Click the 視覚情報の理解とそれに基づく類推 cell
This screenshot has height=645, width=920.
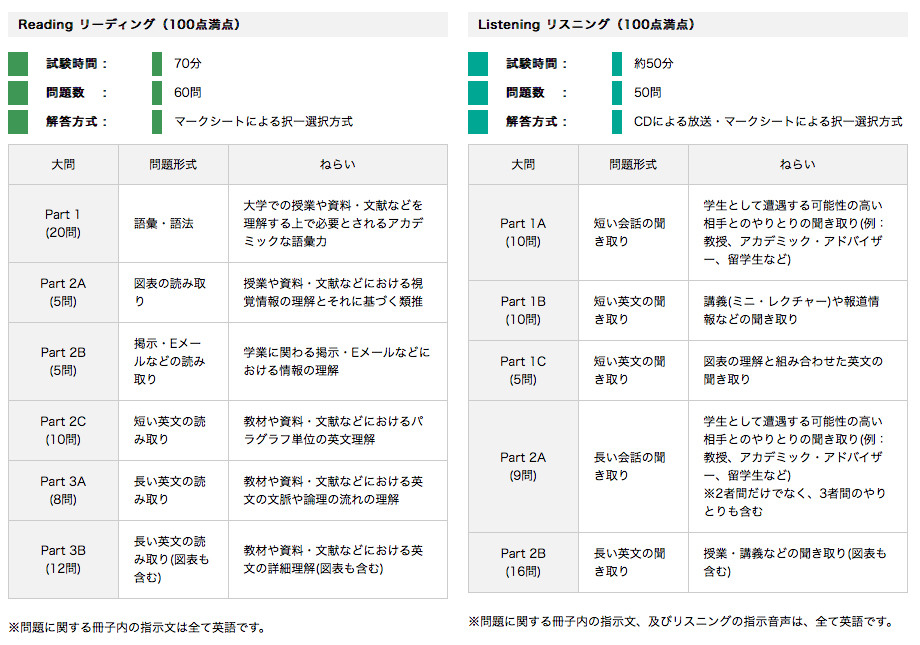(x=338, y=292)
